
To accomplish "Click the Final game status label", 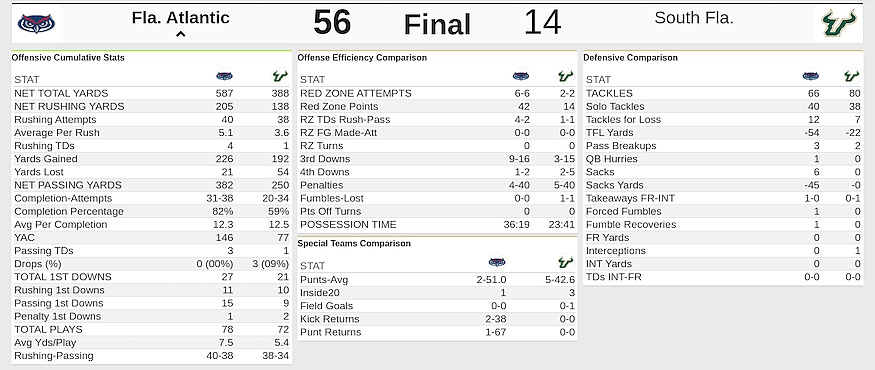I will (x=437, y=25).
